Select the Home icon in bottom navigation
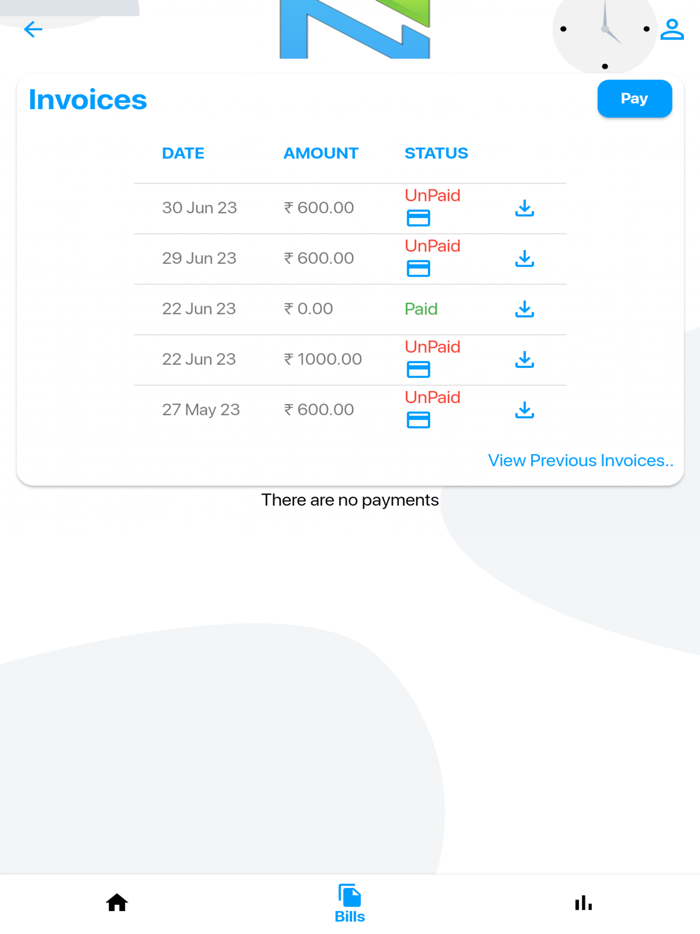The width and height of the screenshot is (700, 934). (117, 902)
